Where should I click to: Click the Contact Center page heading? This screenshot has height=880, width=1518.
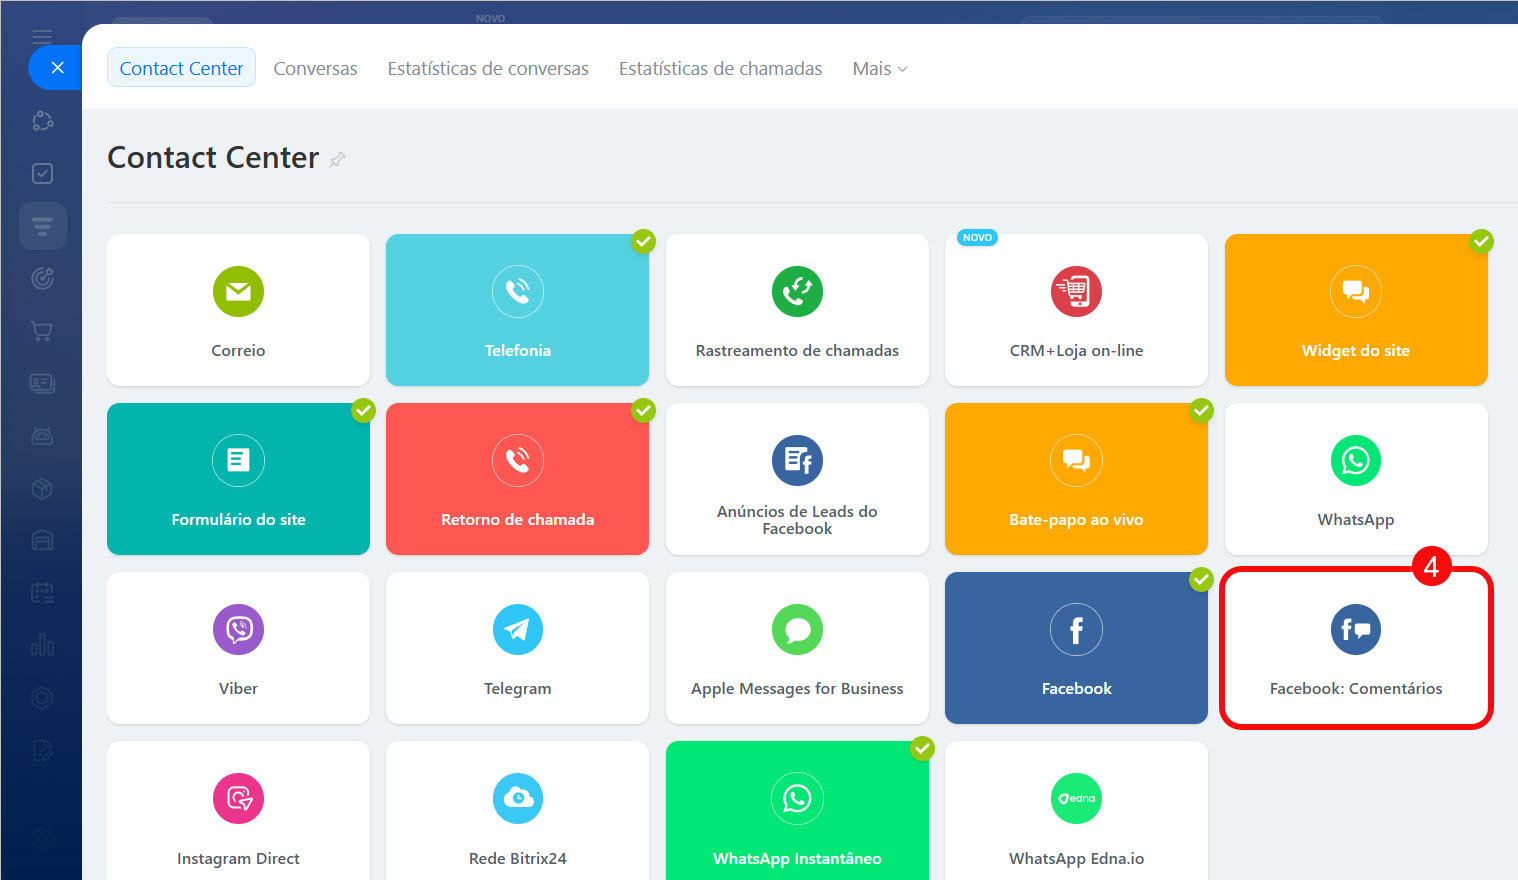213,158
